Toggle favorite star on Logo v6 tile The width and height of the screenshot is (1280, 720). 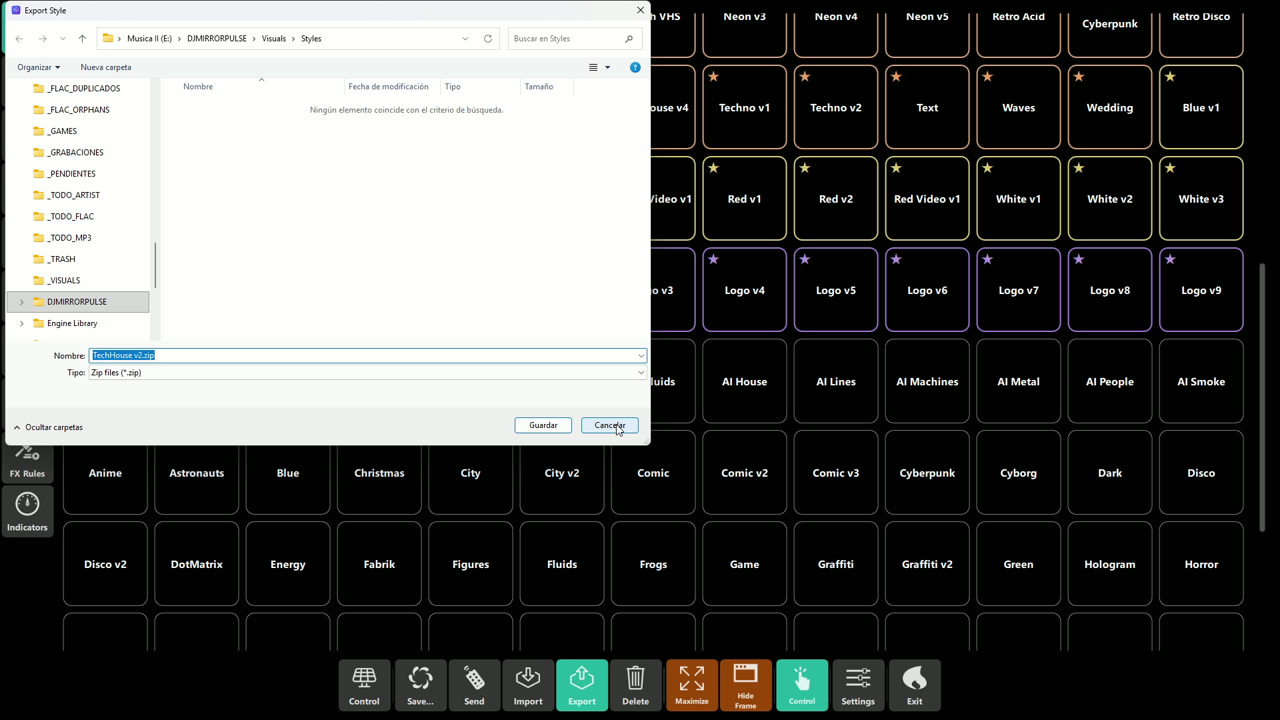coord(896,260)
